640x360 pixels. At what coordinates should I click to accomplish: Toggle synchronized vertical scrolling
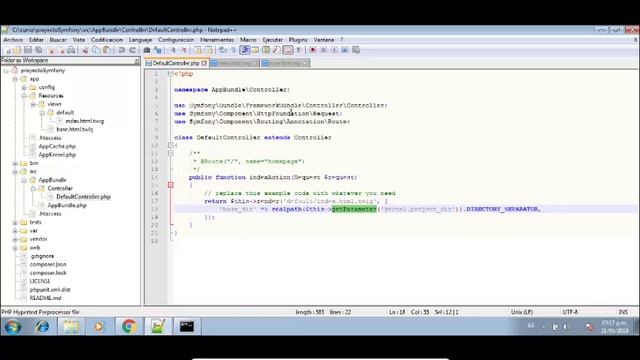pyautogui.click(x=198, y=50)
